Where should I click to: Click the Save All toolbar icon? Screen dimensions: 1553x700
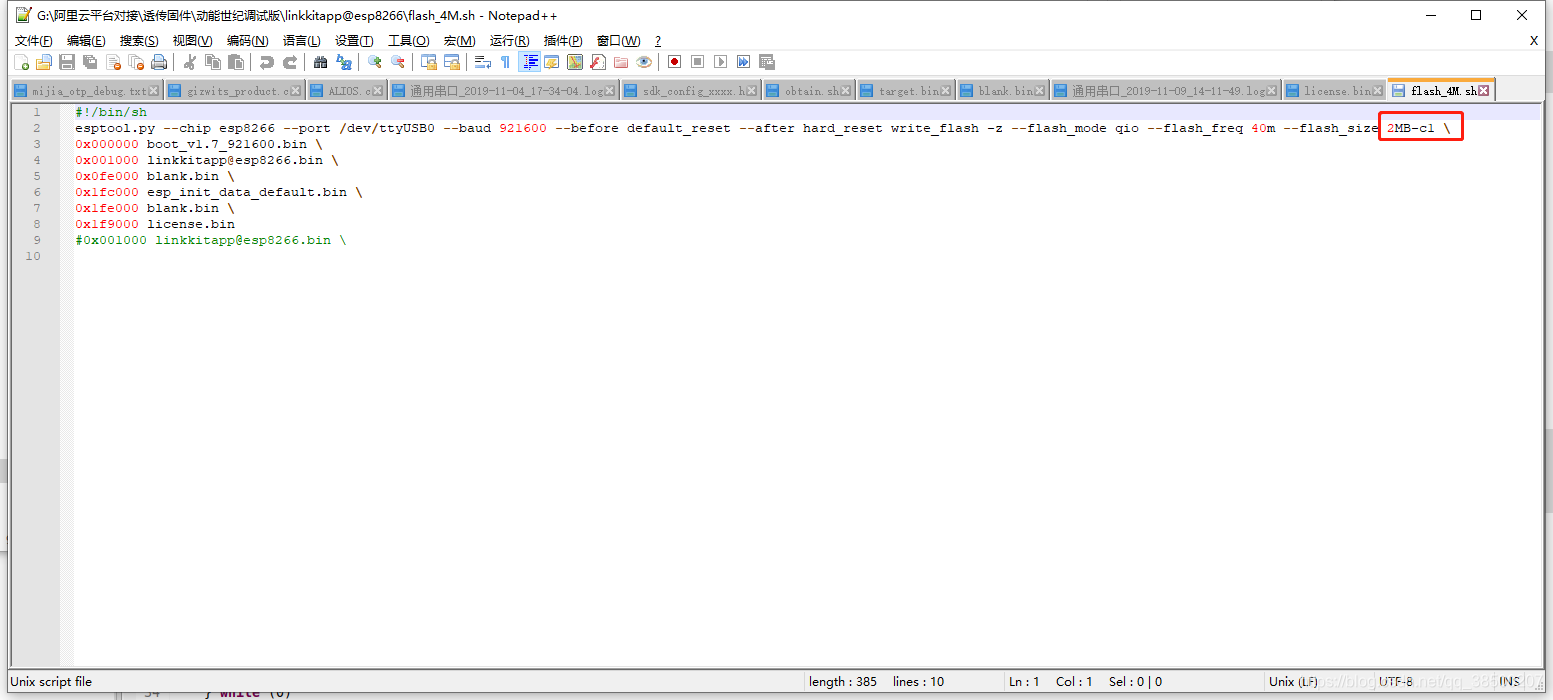[90, 62]
